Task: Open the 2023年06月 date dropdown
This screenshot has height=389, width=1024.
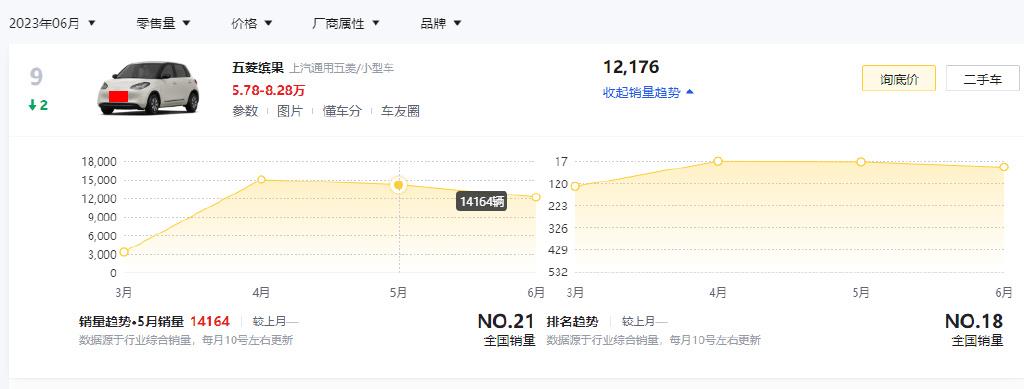Action: point(52,23)
